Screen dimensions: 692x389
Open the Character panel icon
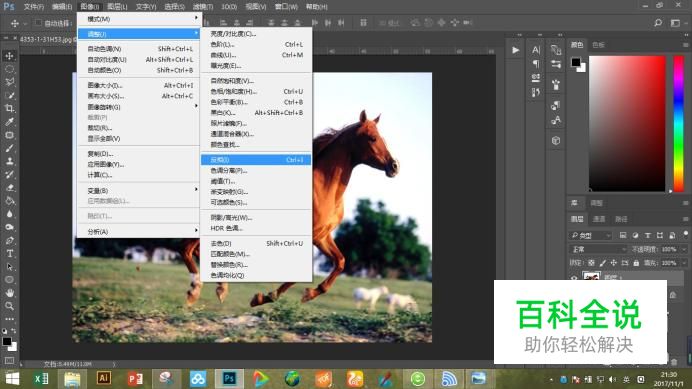[x=536, y=50]
